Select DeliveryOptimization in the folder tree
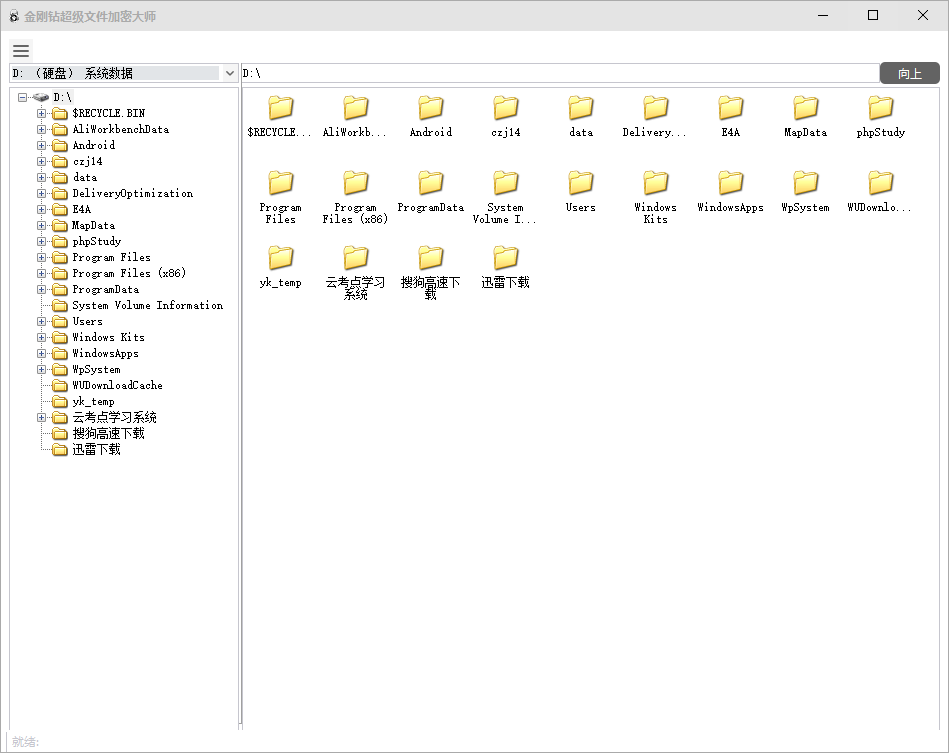 pyautogui.click(x=132, y=193)
